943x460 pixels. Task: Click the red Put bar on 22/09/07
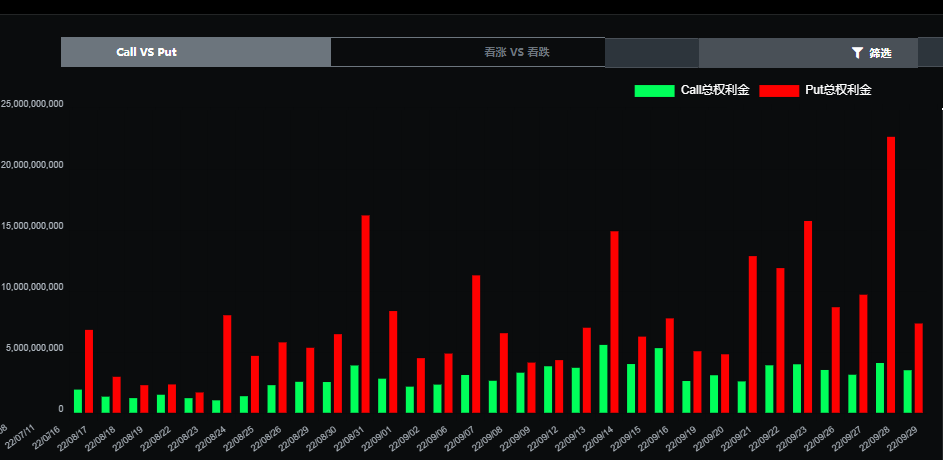476,344
